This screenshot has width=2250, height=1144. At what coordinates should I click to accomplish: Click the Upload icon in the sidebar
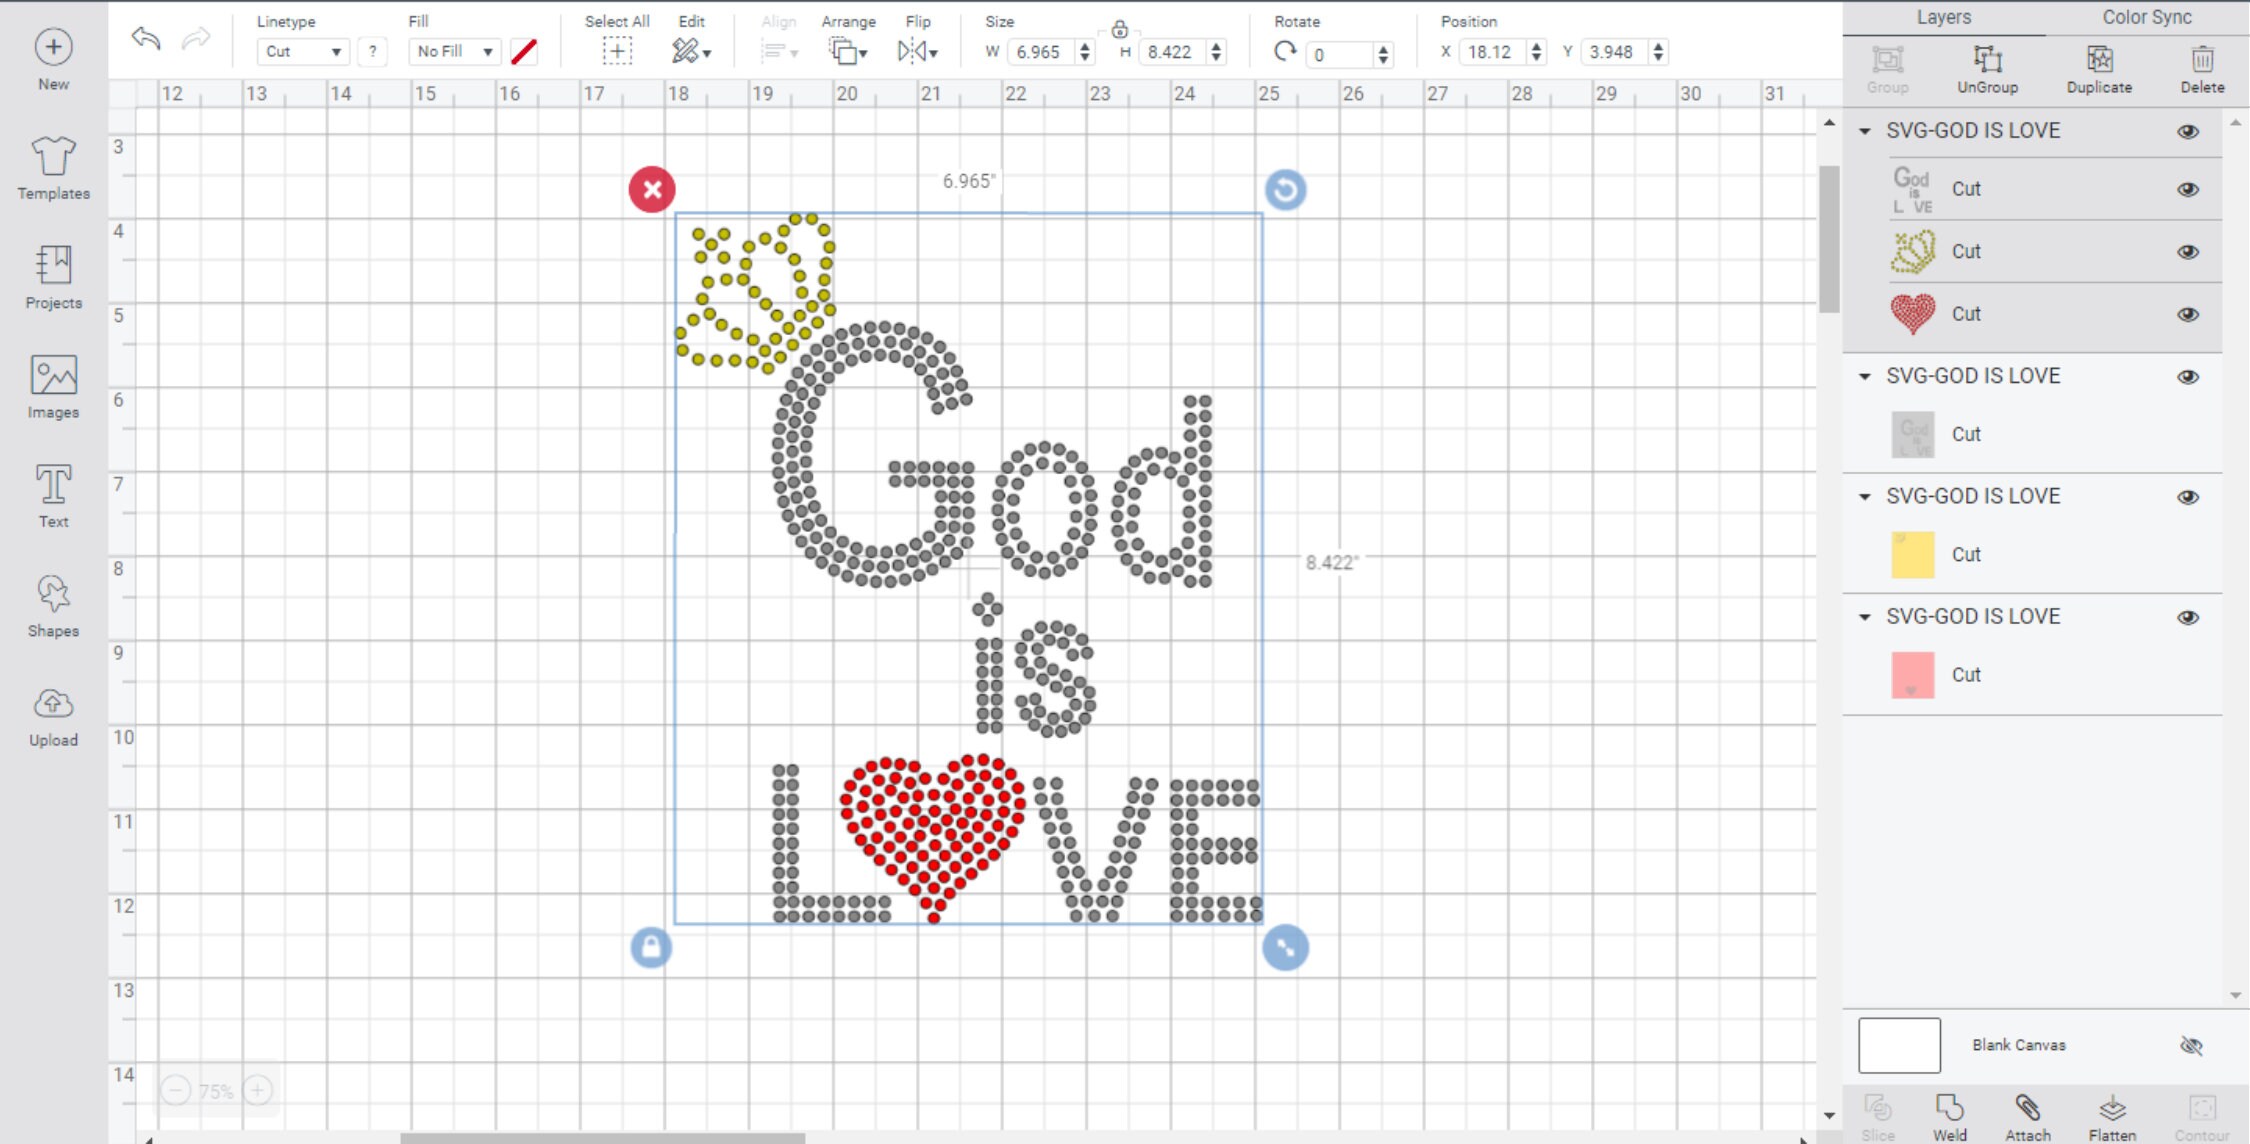click(x=52, y=713)
